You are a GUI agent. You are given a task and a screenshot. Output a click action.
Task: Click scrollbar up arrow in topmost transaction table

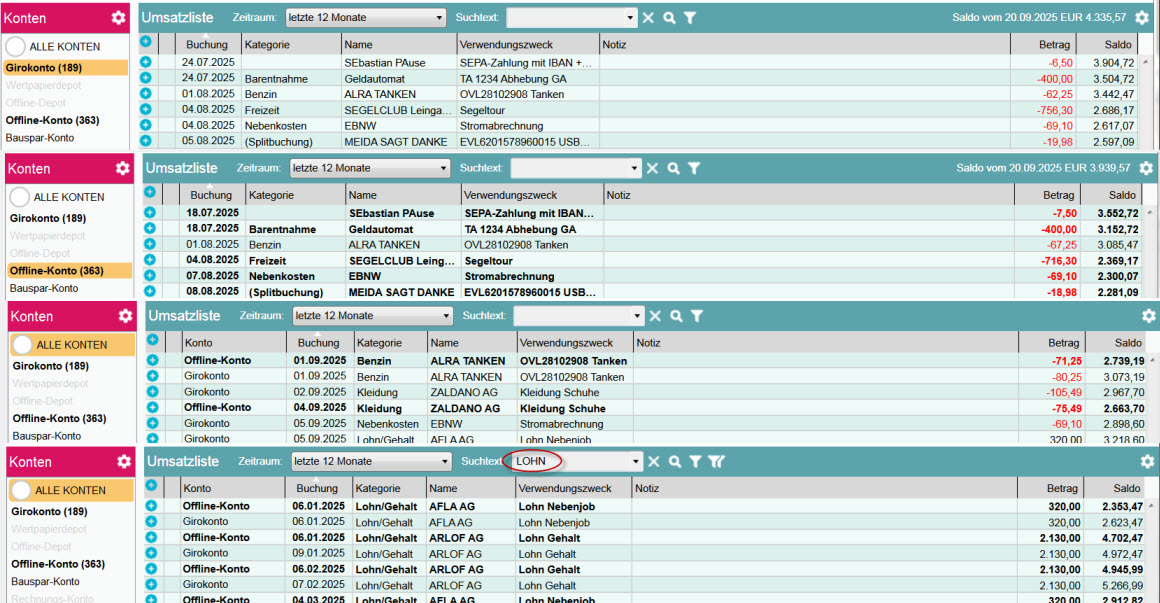1144,63
